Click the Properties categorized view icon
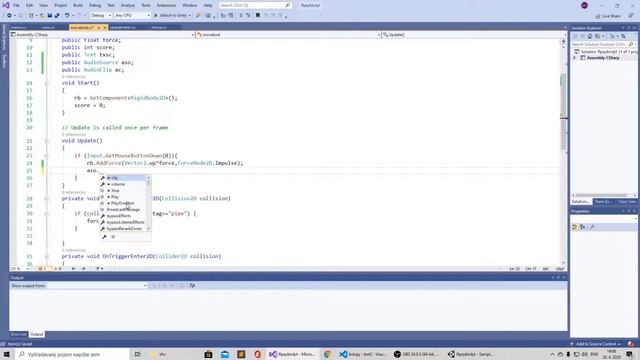640x360 pixels. pos(575,227)
